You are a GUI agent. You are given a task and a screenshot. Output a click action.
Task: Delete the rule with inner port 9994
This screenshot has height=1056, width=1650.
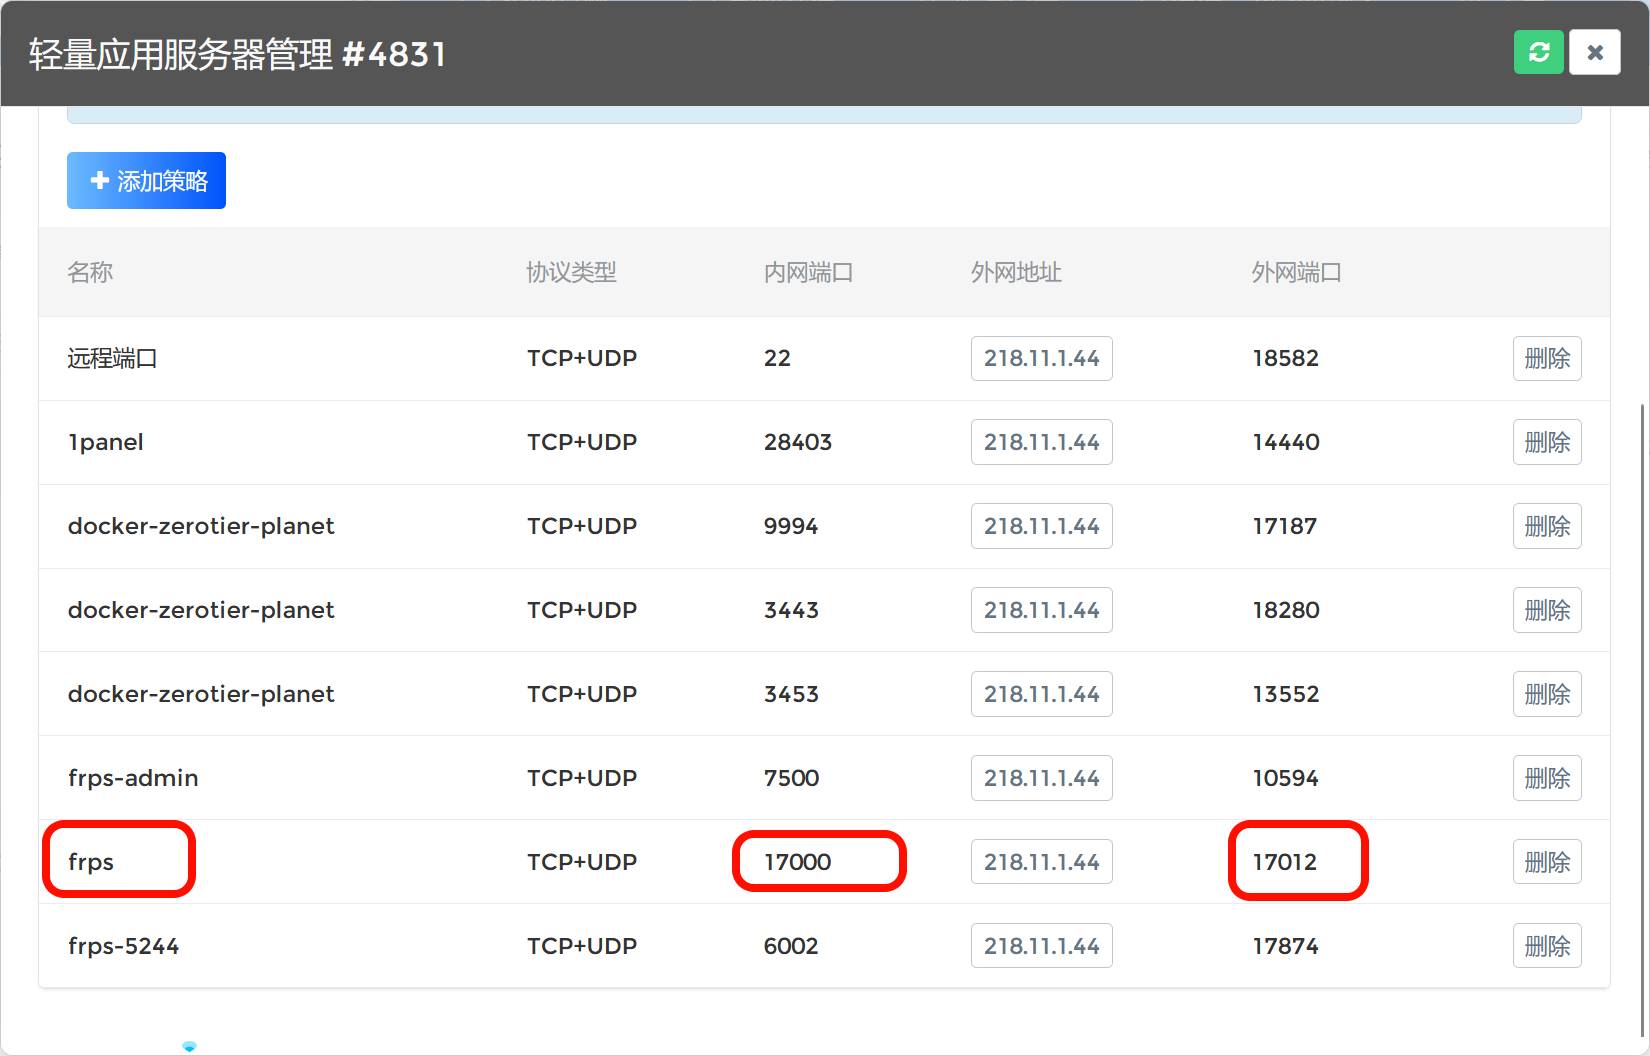(1546, 527)
